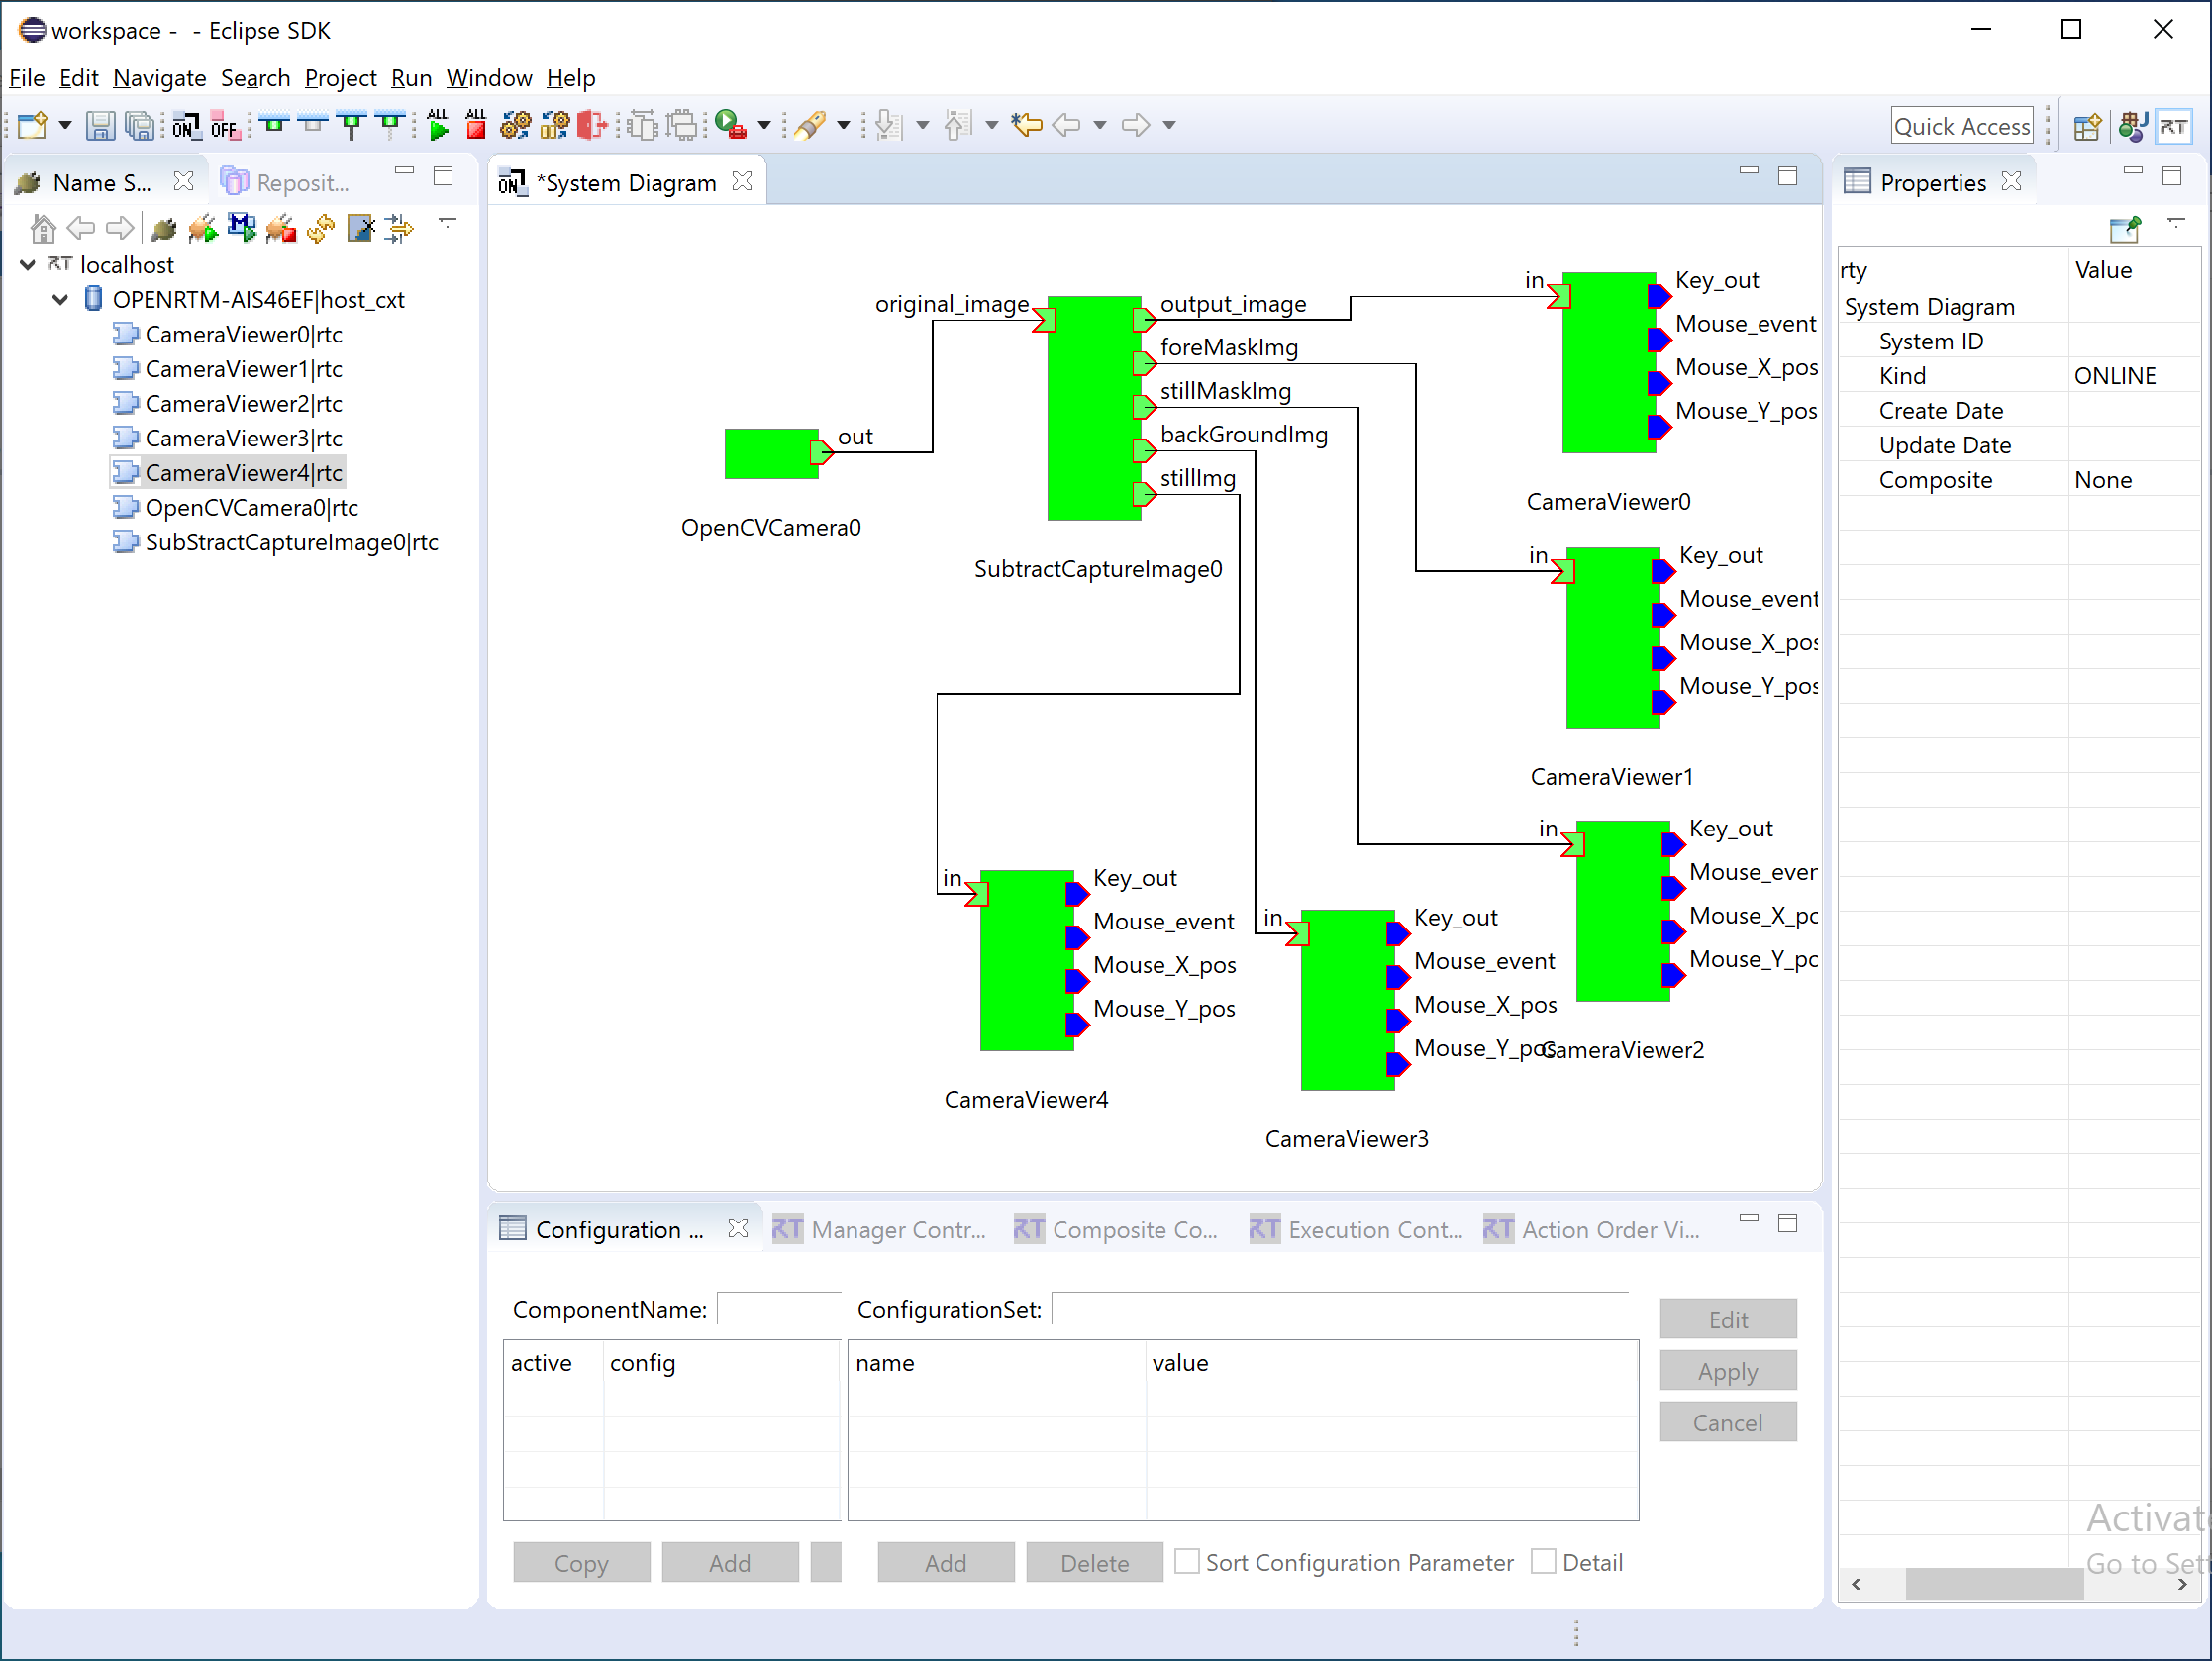The image size is (2212, 1661).
Task: Open a new offline System Diagram editor
Action: 224,125
